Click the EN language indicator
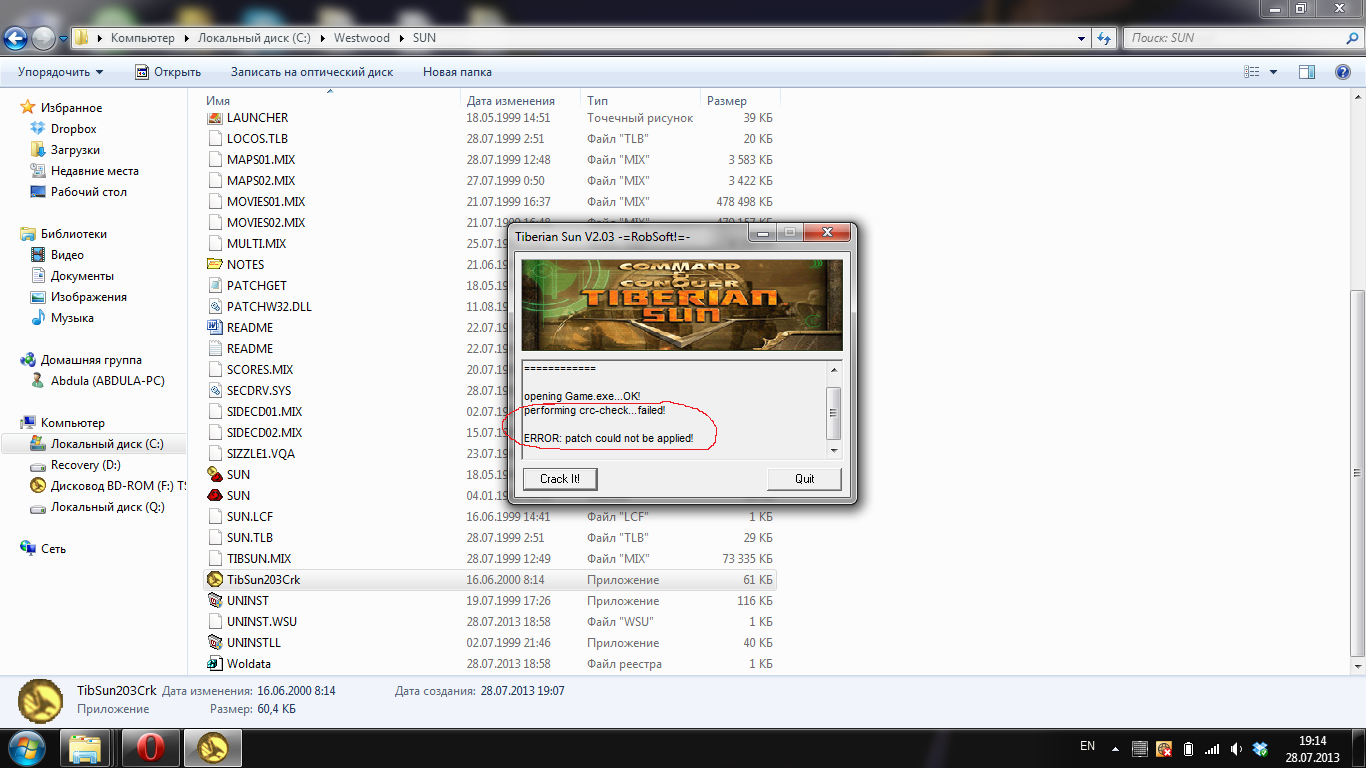 tap(1088, 746)
